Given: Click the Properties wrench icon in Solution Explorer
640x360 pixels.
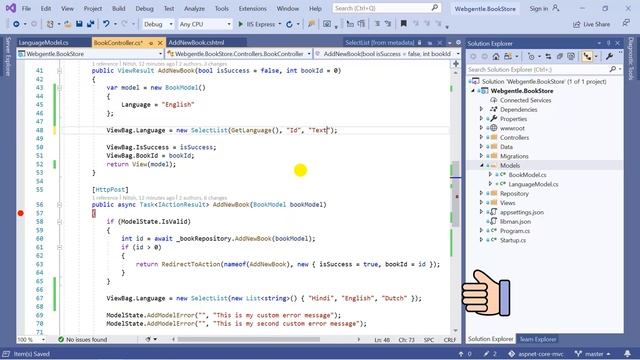Looking at the screenshot, I should [x=609, y=56].
